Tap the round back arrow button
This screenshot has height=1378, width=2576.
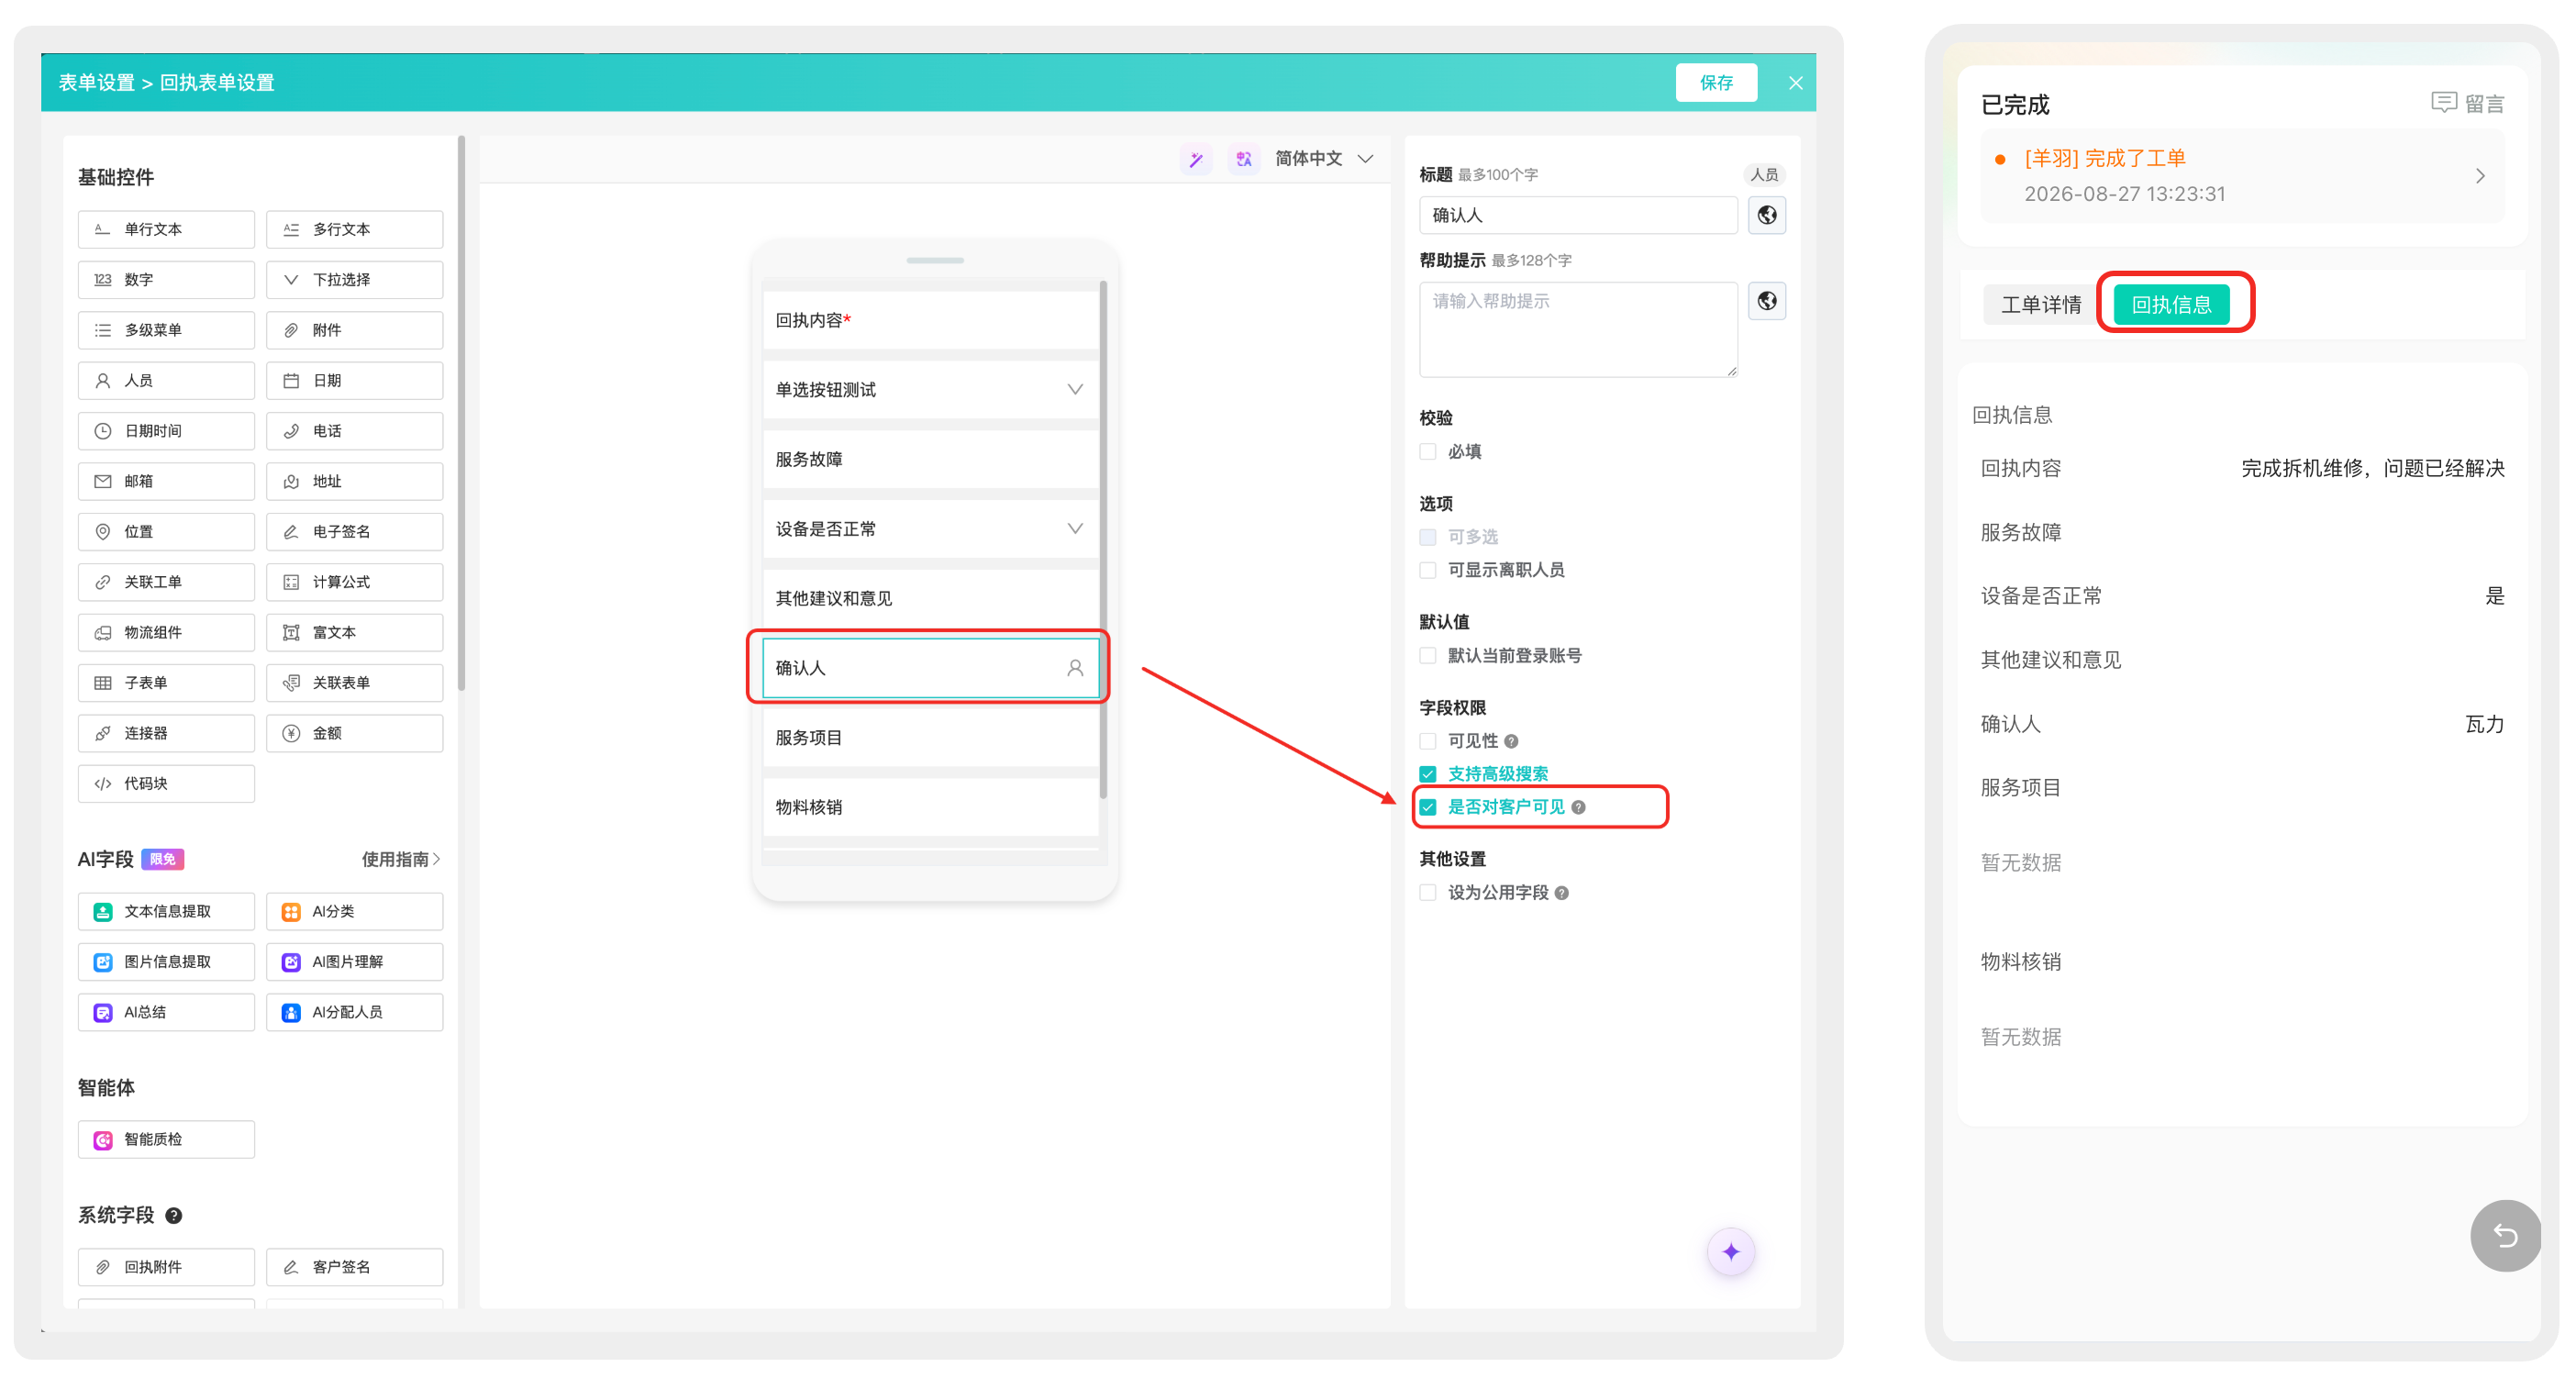tap(2505, 1236)
